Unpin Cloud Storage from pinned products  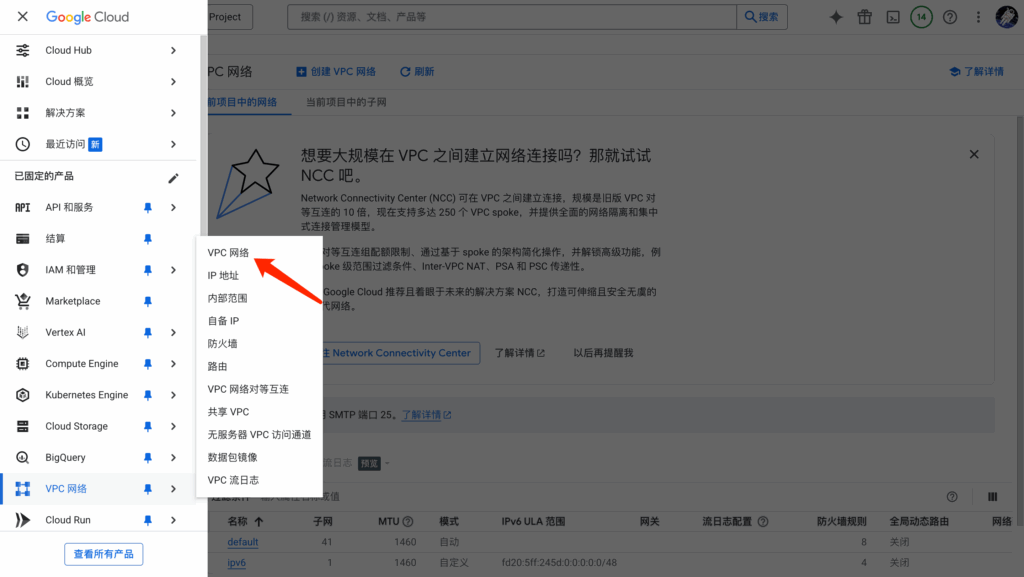click(148, 426)
